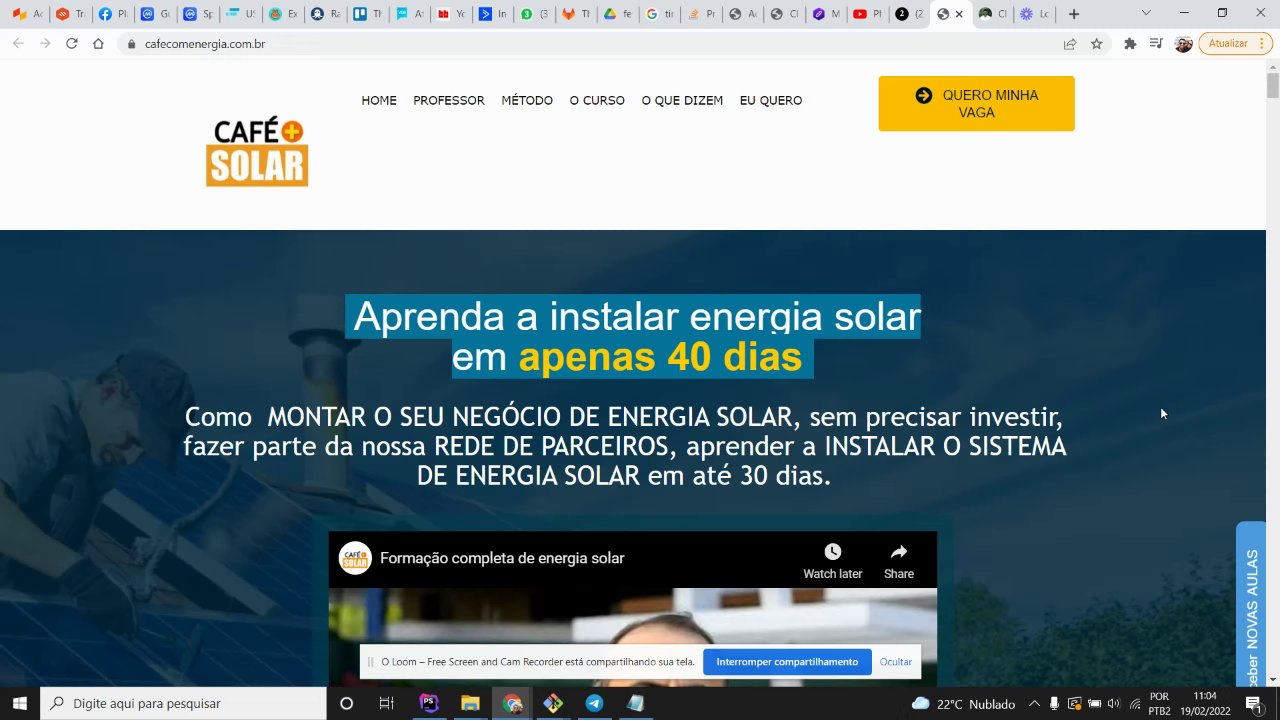Open video title Formação completa de energia solar

tap(502, 558)
